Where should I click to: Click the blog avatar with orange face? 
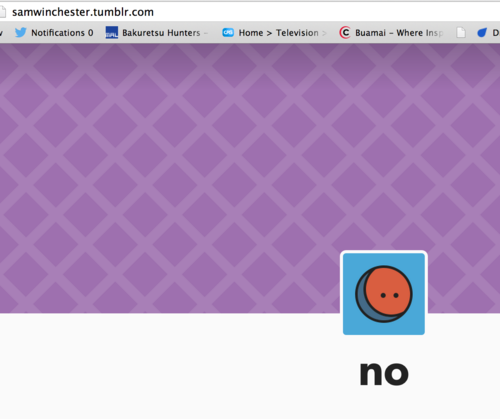(x=384, y=294)
